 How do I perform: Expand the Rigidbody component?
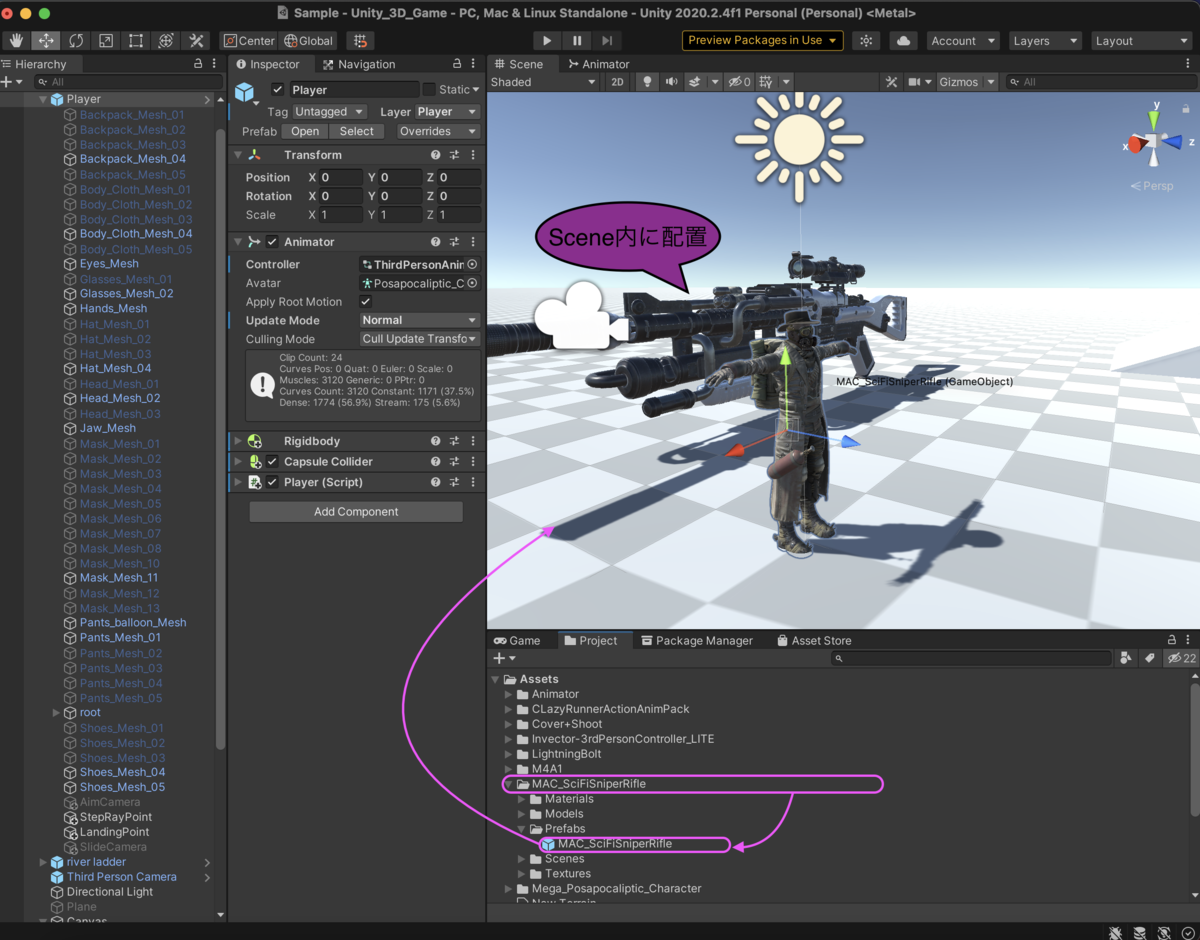pos(238,441)
